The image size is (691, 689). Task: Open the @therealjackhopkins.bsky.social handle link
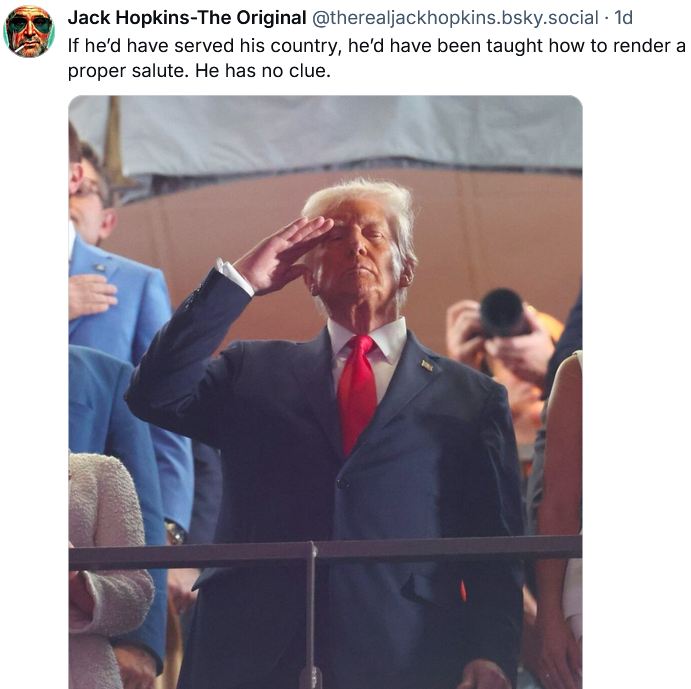(455, 18)
